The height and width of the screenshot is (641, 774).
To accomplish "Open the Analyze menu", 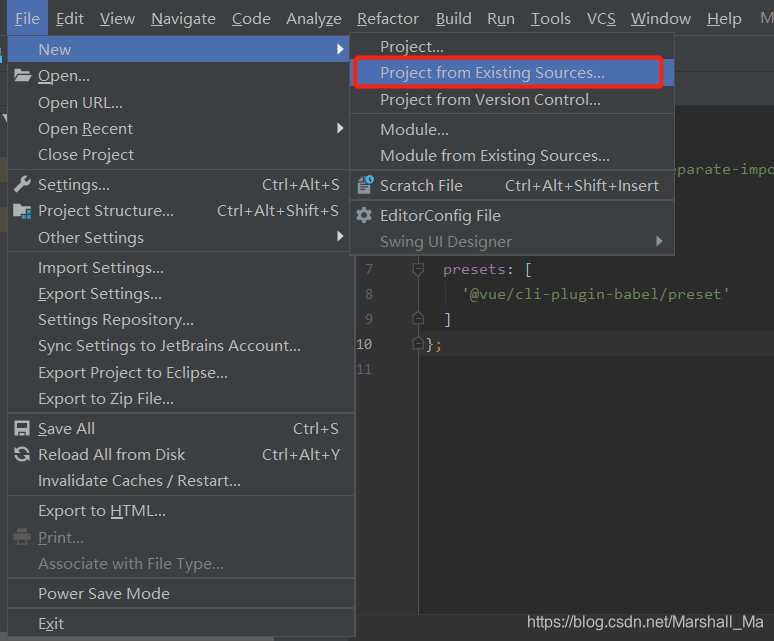I will click(x=313, y=18).
